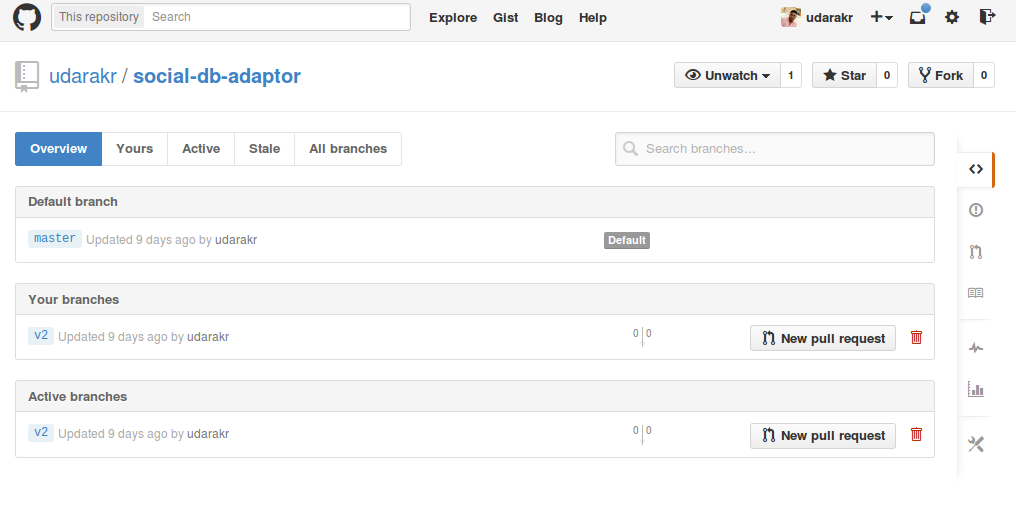Open Explore in top navigation
Viewport: 1016px width, 510px height.
(453, 17)
